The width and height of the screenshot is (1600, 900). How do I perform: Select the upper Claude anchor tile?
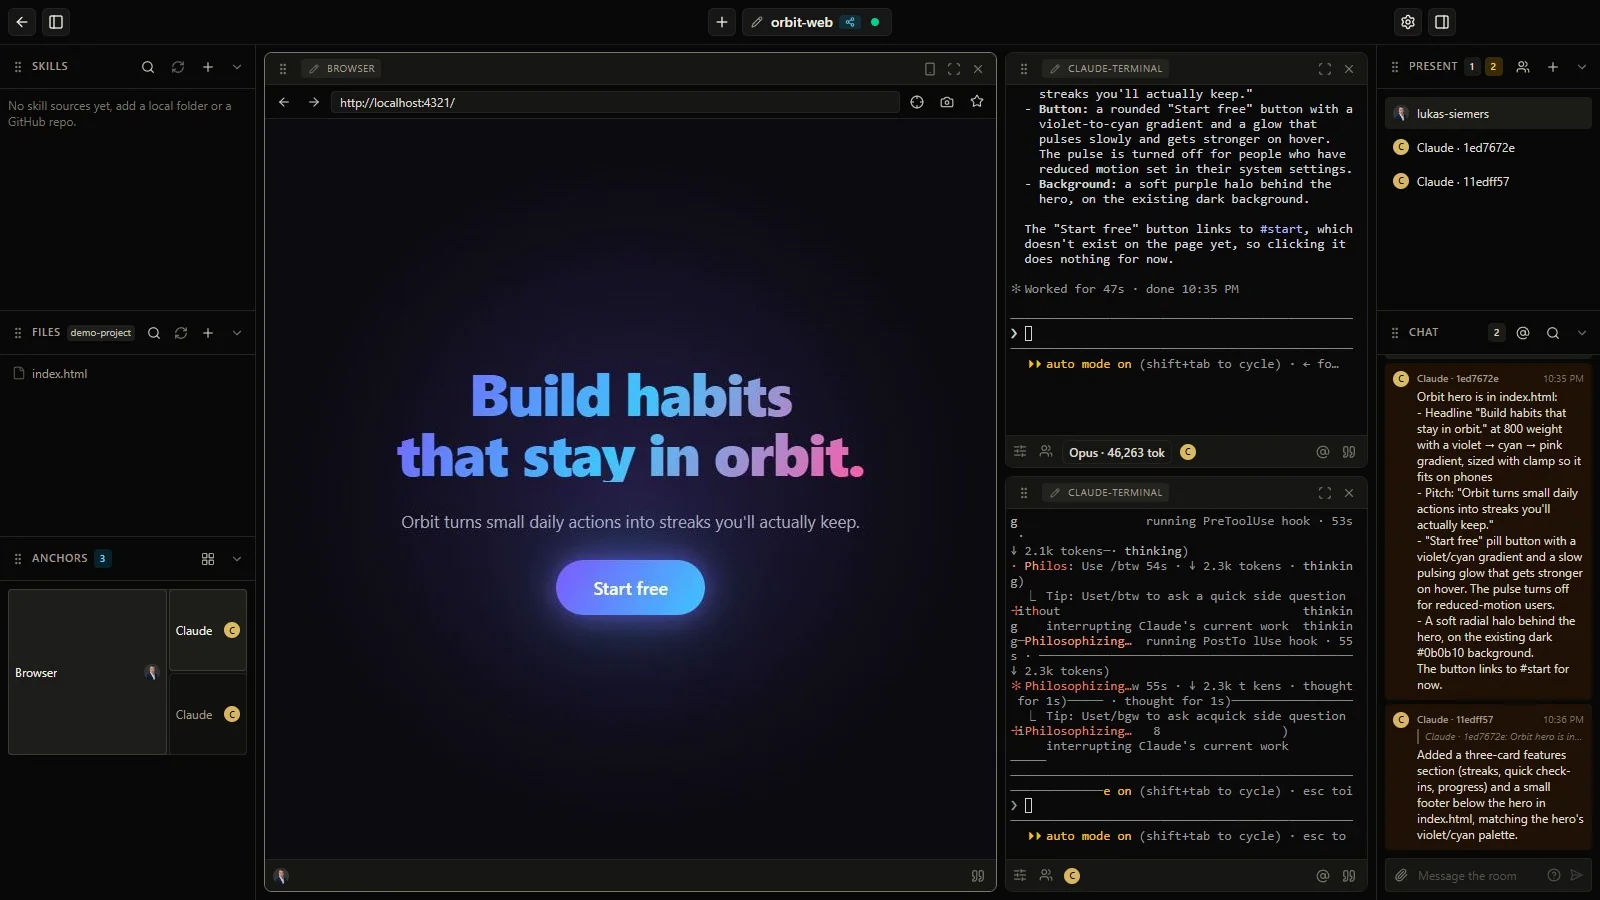[208, 630]
